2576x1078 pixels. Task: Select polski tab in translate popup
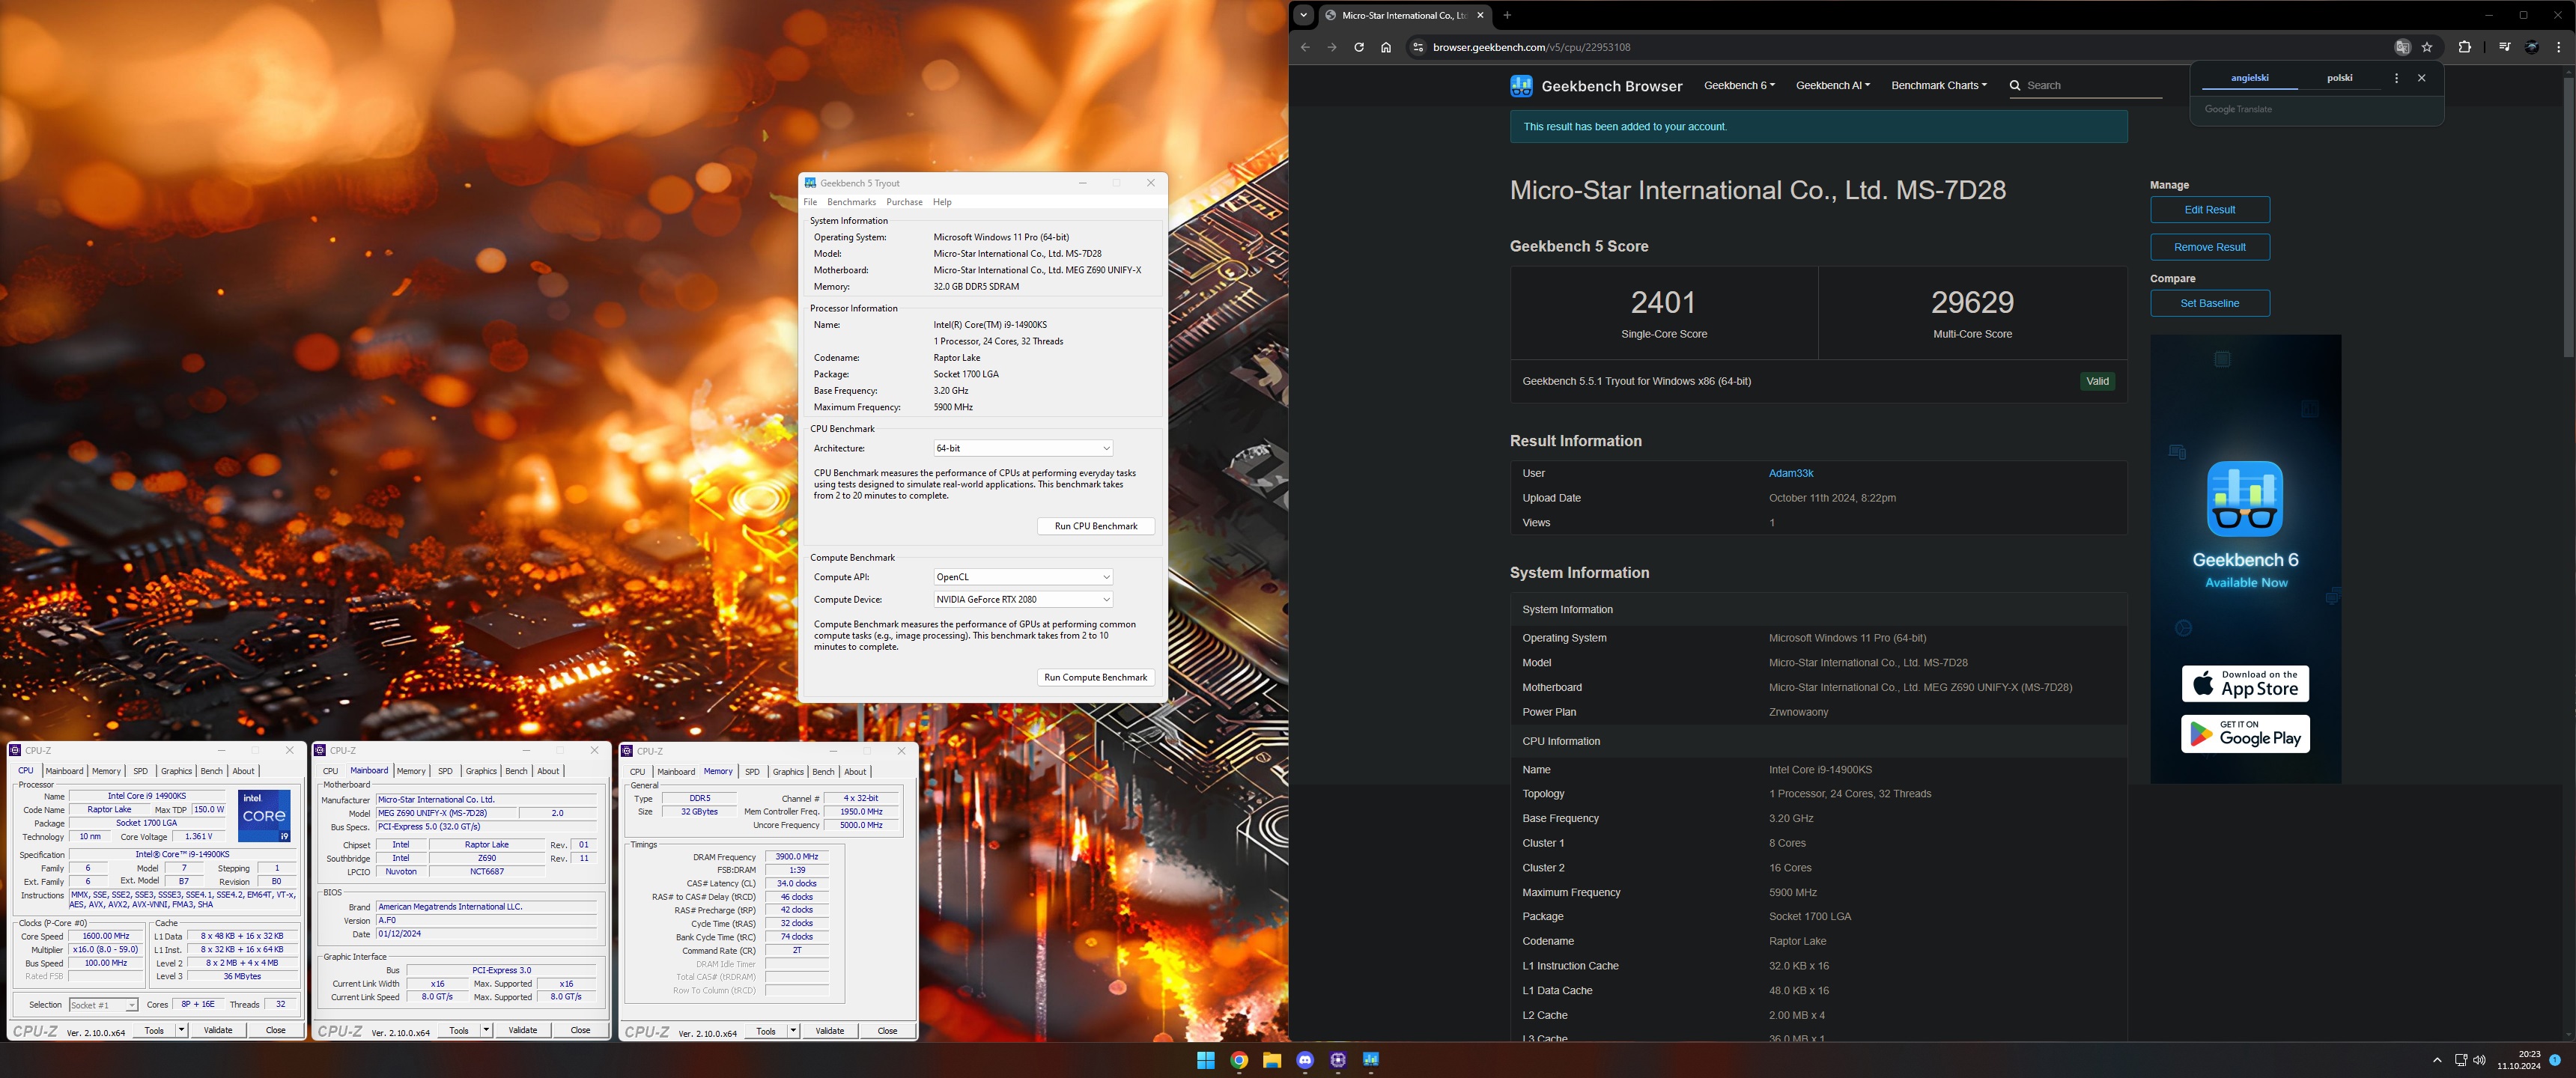2340,78
